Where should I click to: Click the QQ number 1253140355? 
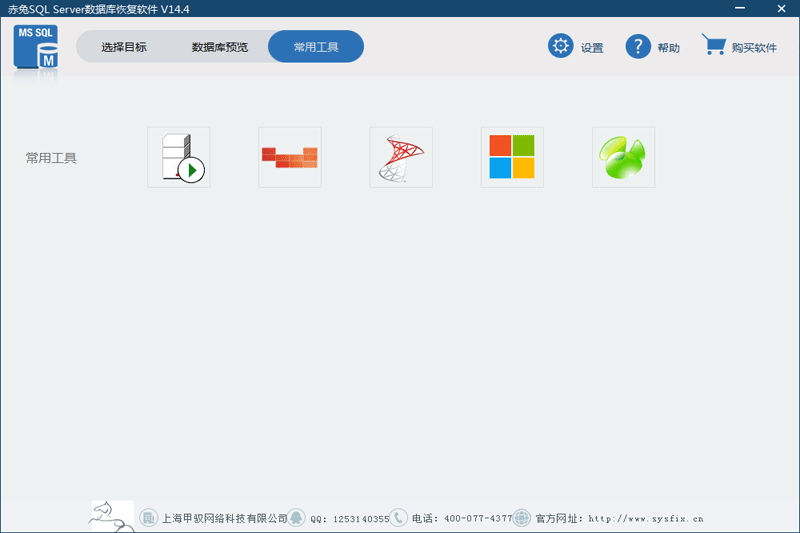click(361, 519)
